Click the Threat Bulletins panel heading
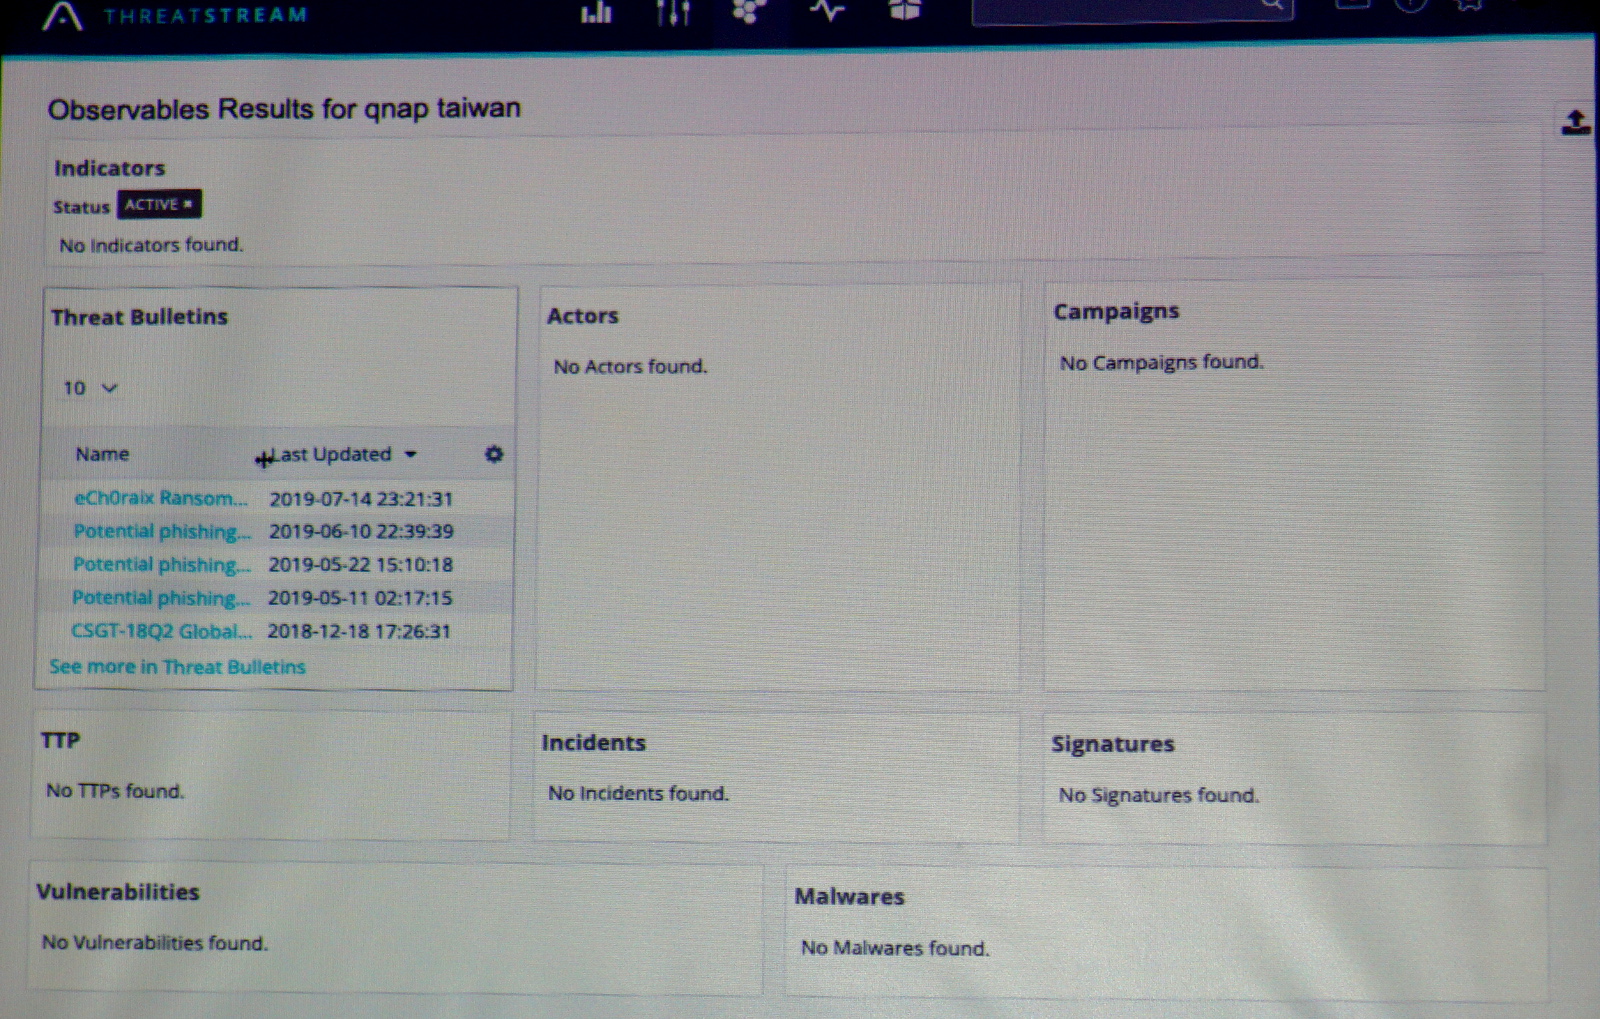Image resolution: width=1600 pixels, height=1019 pixels. pyautogui.click(x=139, y=316)
